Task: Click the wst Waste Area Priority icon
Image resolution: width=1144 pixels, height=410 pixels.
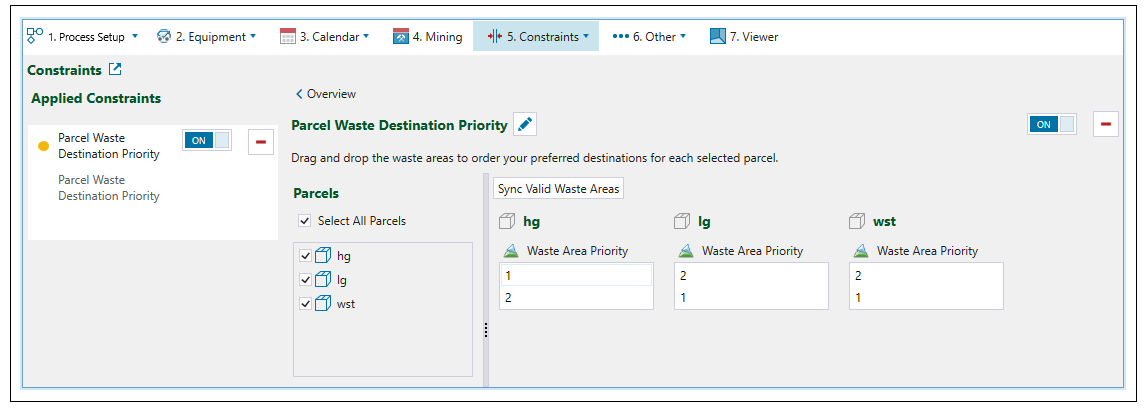Action: (860, 251)
